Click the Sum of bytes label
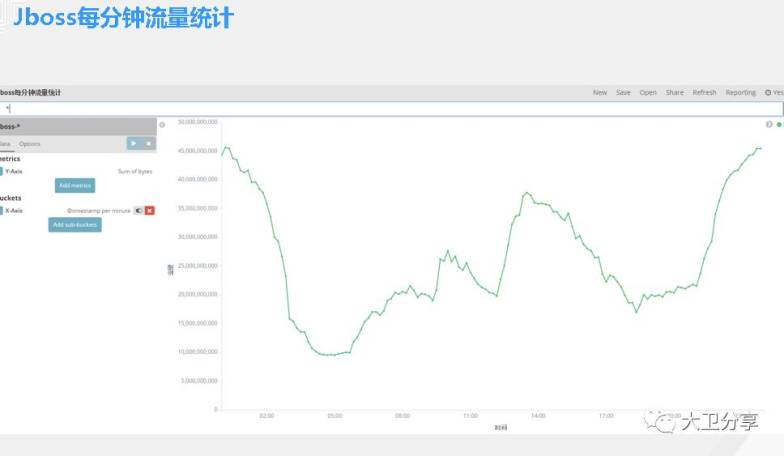Screen dimensions: 784x456 [135, 171]
